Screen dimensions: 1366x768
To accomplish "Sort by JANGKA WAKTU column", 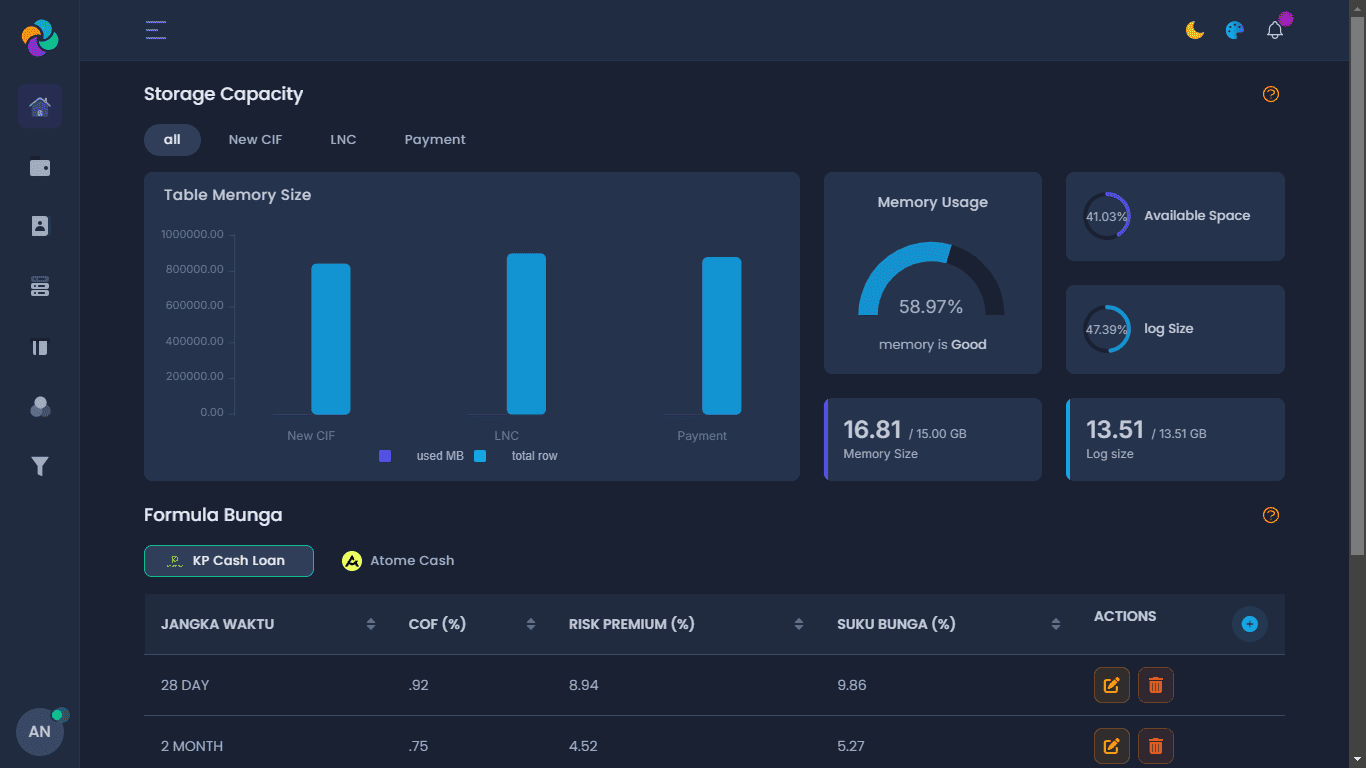I will tap(371, 624).
